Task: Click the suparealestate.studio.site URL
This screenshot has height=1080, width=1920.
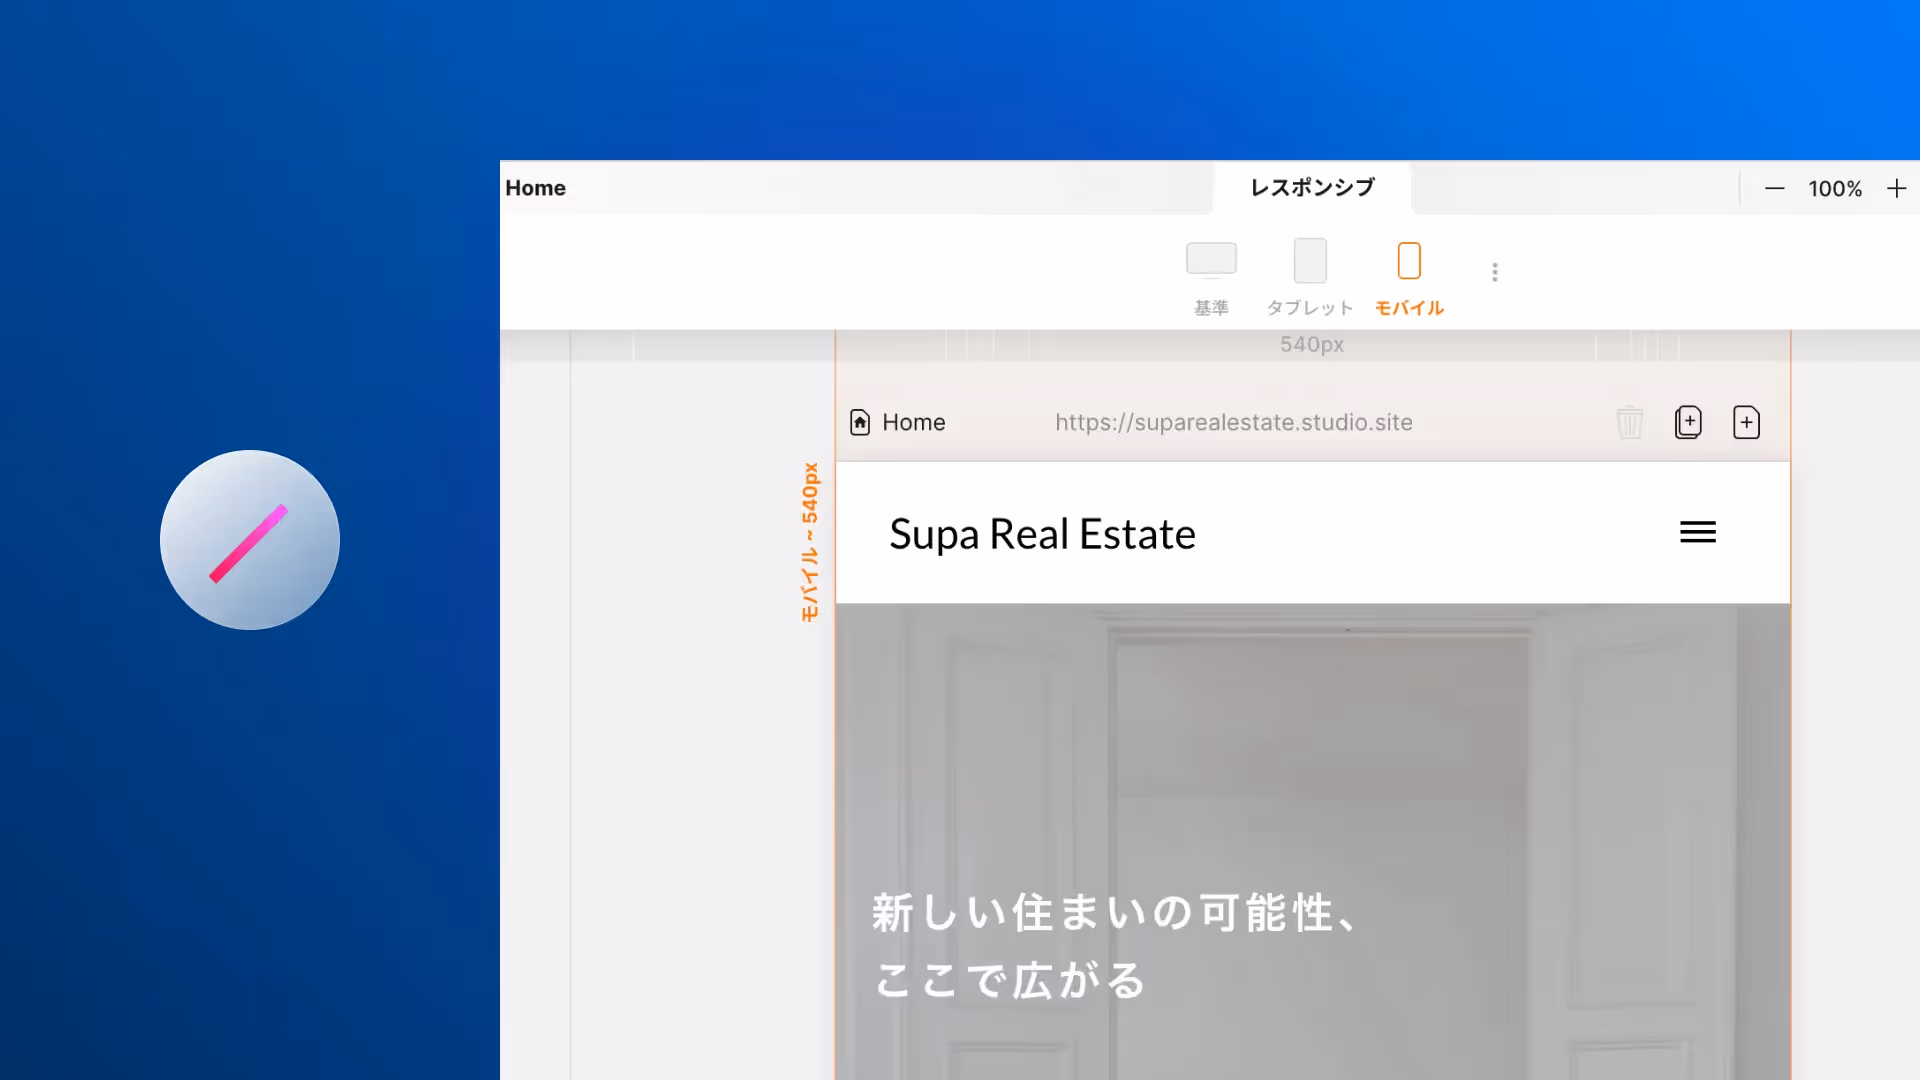Action: 1233,422
